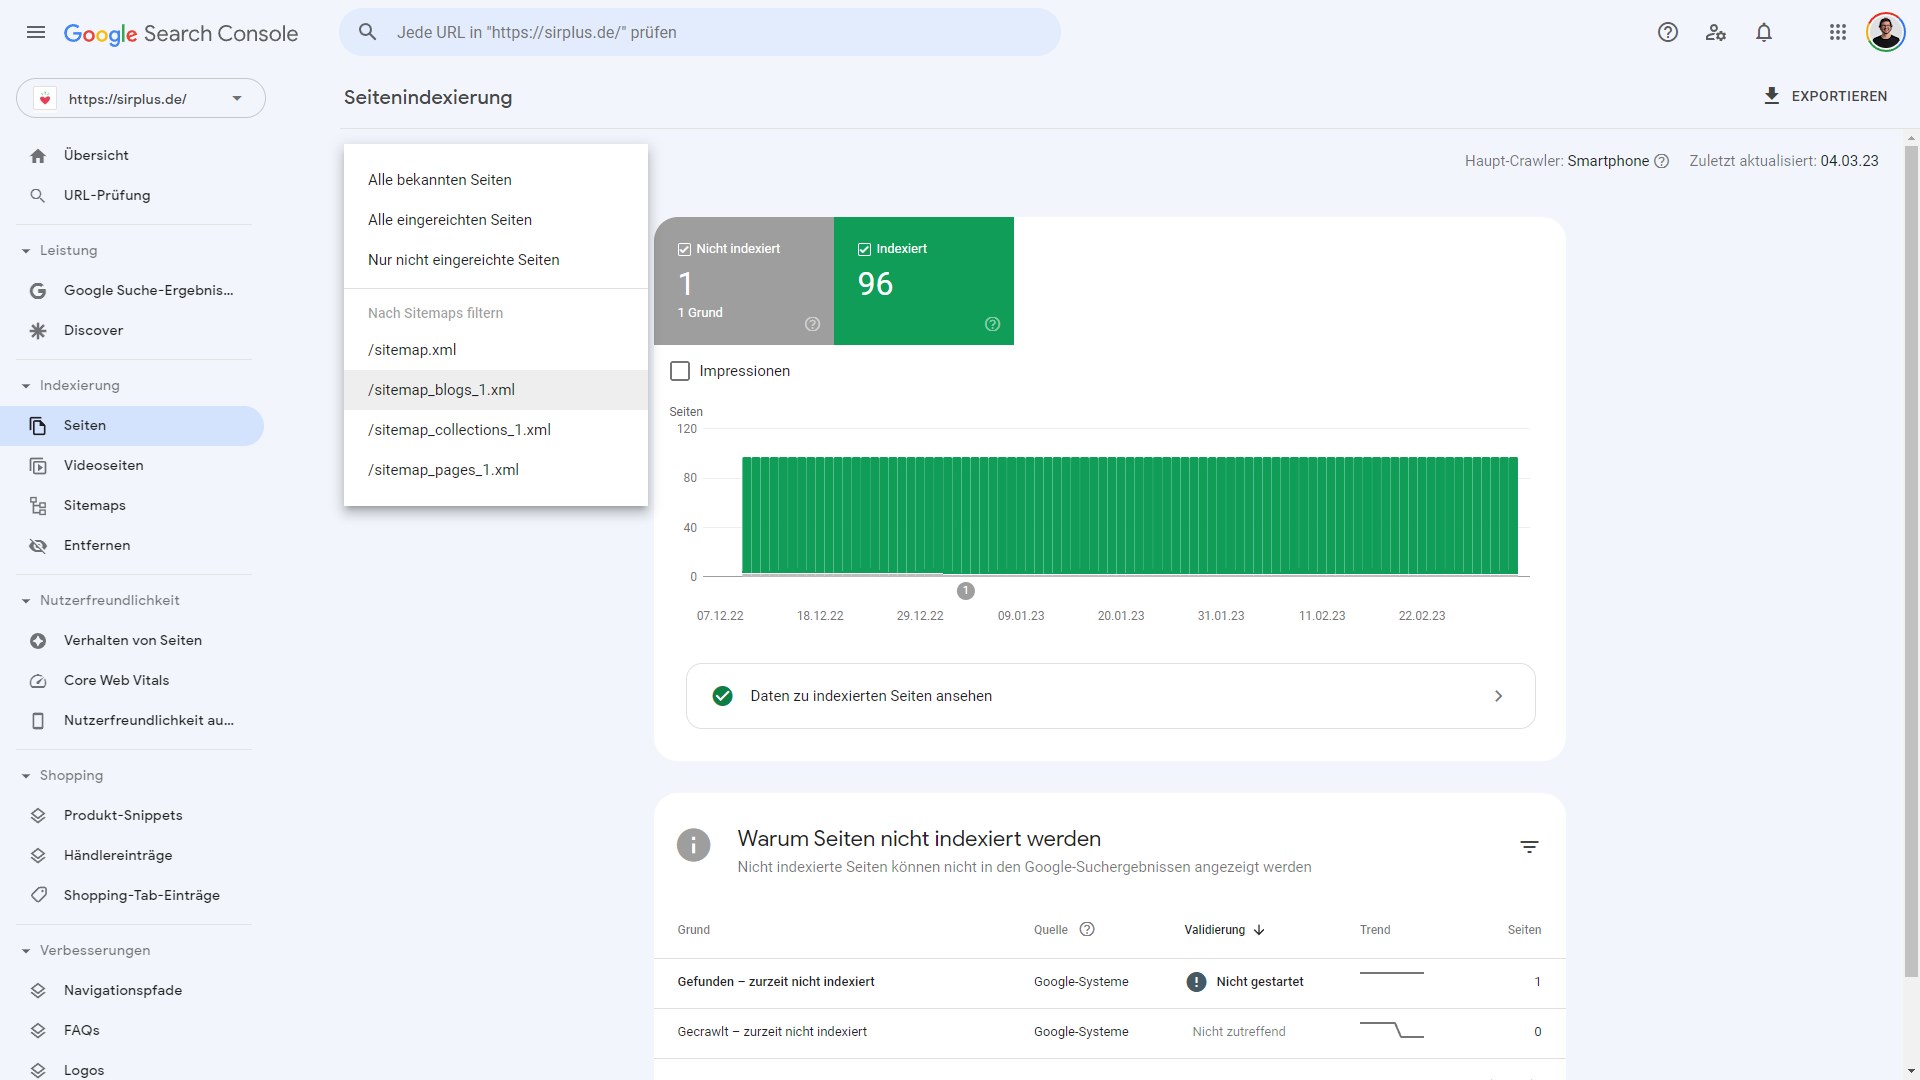1920x1080 pixels.
Task: Enable the Impressionen checkbox
Action: click(x=680, y=371)
